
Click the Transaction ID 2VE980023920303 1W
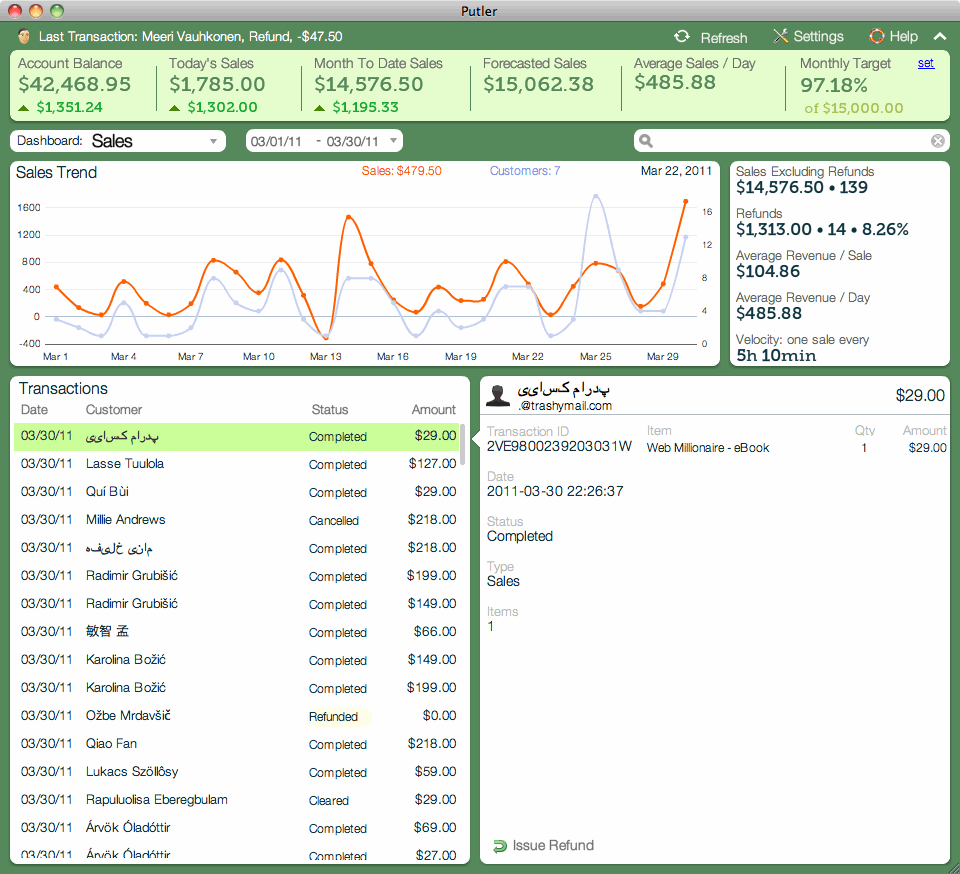tap(559, 446)
